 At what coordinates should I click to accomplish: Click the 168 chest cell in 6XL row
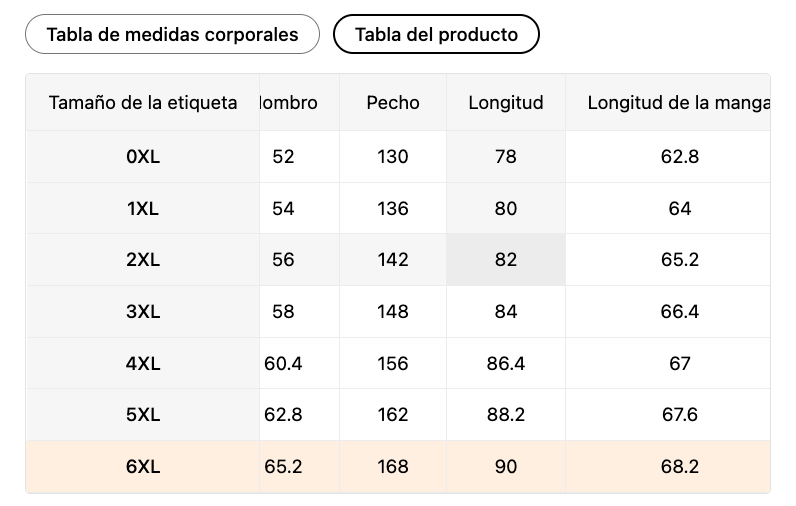click(x=393, y=467)
